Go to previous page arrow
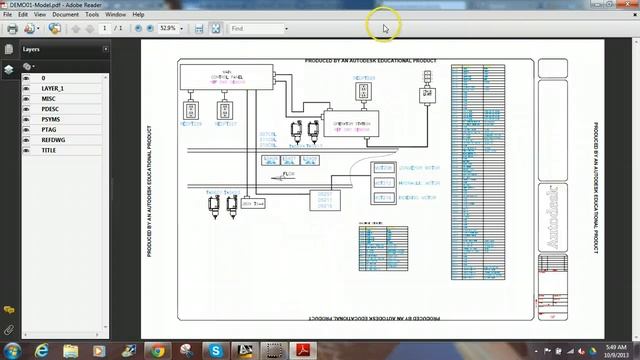Screen dimensions: 640x360 click(x=76, y=29)
